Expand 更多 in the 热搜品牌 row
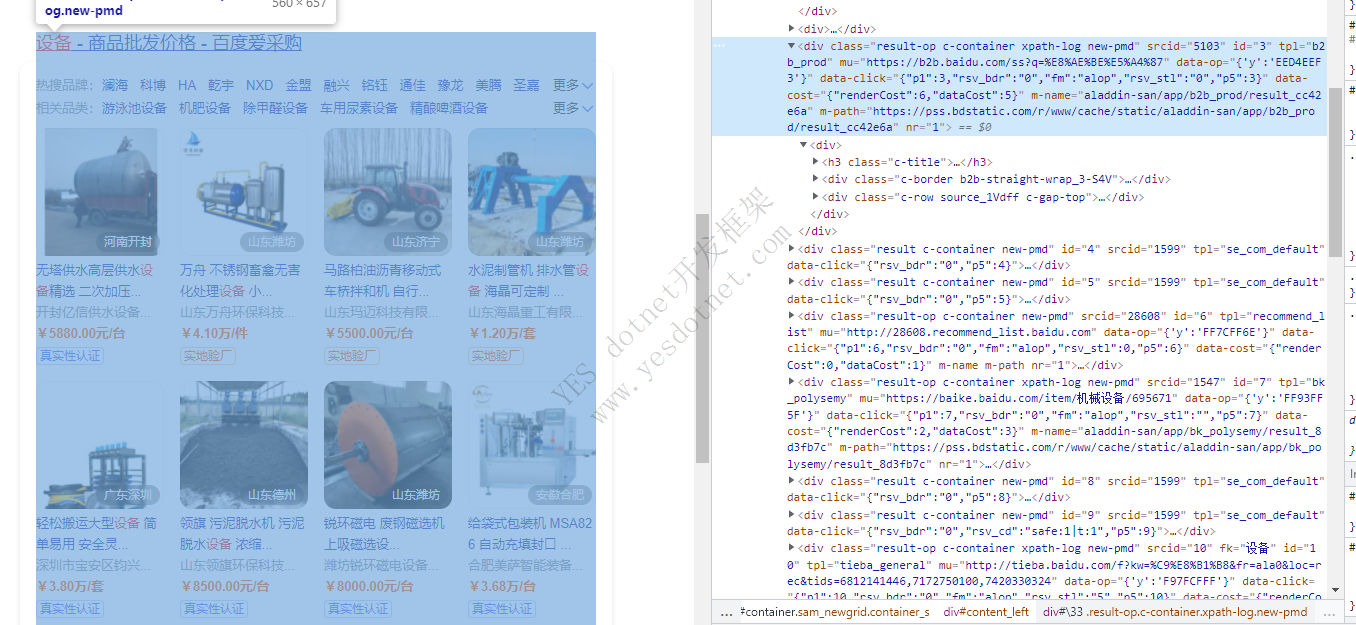Viewport: 1356px width, 625px height. point(573,86)
